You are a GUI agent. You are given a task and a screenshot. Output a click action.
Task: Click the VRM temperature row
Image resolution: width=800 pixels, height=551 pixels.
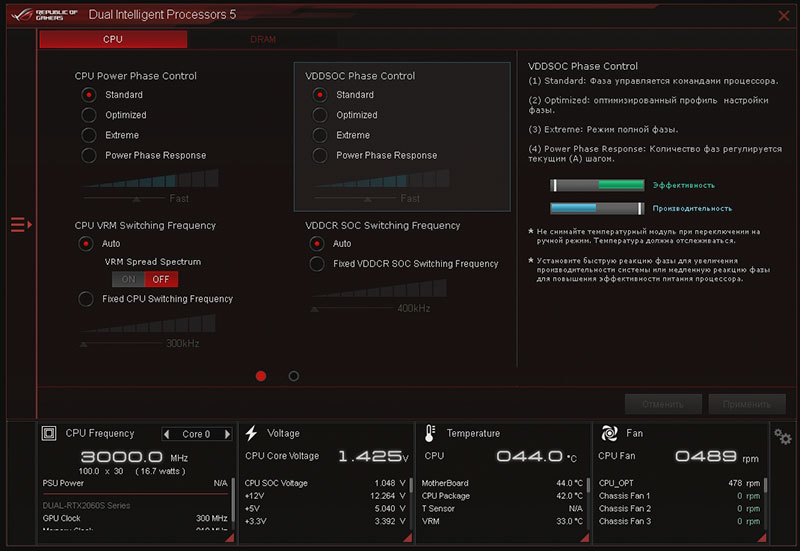click(502, 521)
